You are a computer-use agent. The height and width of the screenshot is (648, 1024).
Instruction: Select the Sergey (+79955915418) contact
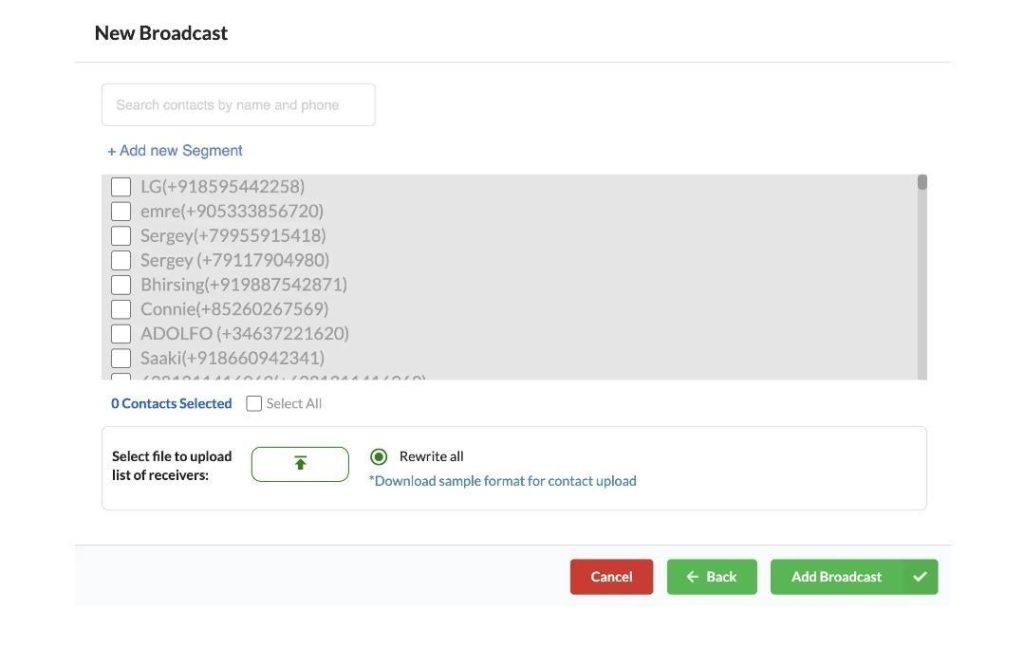121,235
